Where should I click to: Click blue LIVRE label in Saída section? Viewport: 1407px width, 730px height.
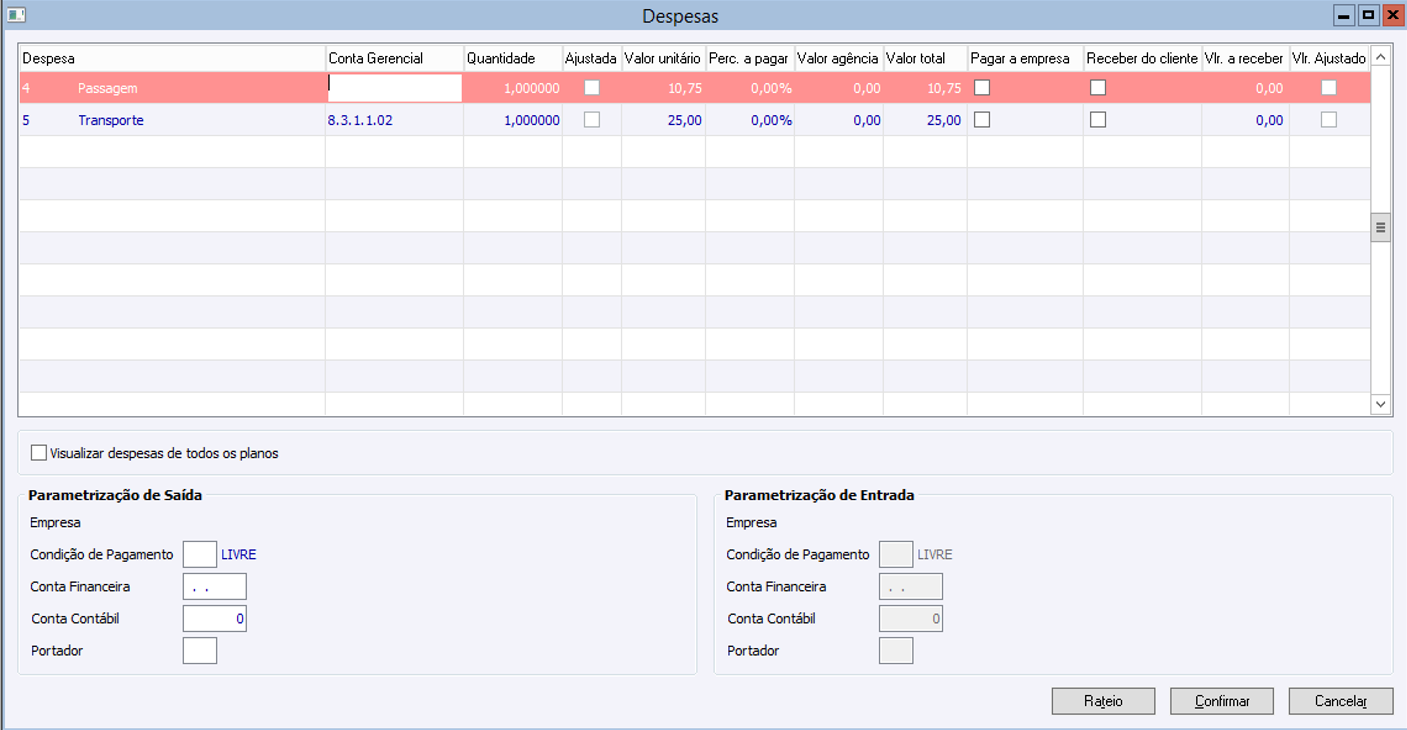pyautogui.click(x=238, y=554)
